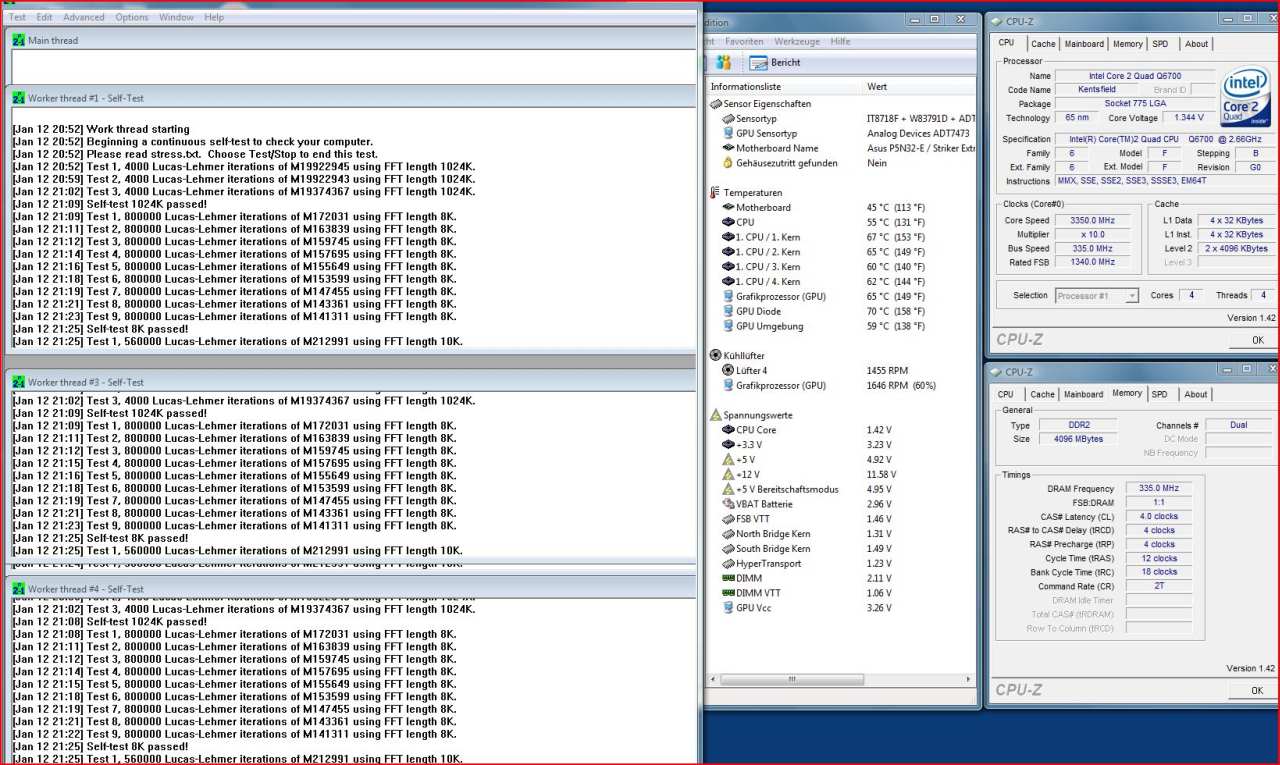This screenshot has width=1280, height=765.
Task: Select the North Bridge Kern icon
Action: 727,534
